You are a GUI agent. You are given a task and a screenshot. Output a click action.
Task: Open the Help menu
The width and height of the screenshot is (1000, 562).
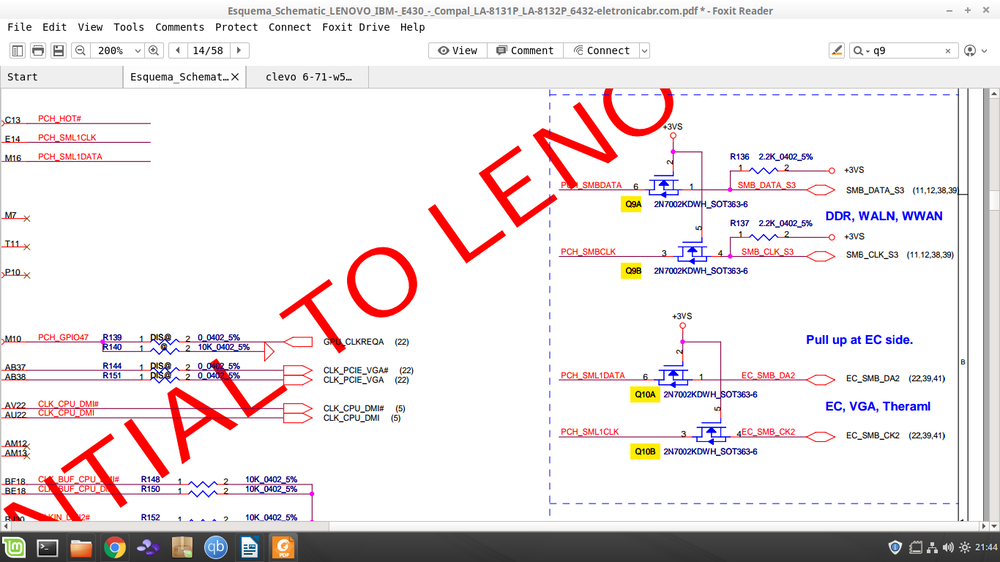412,27
